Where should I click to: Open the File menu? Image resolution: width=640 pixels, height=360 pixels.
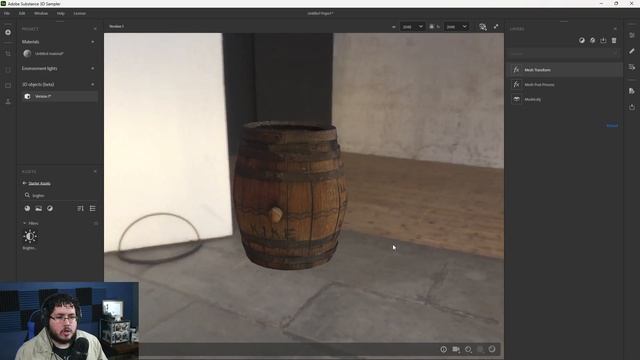click(7, 13)
